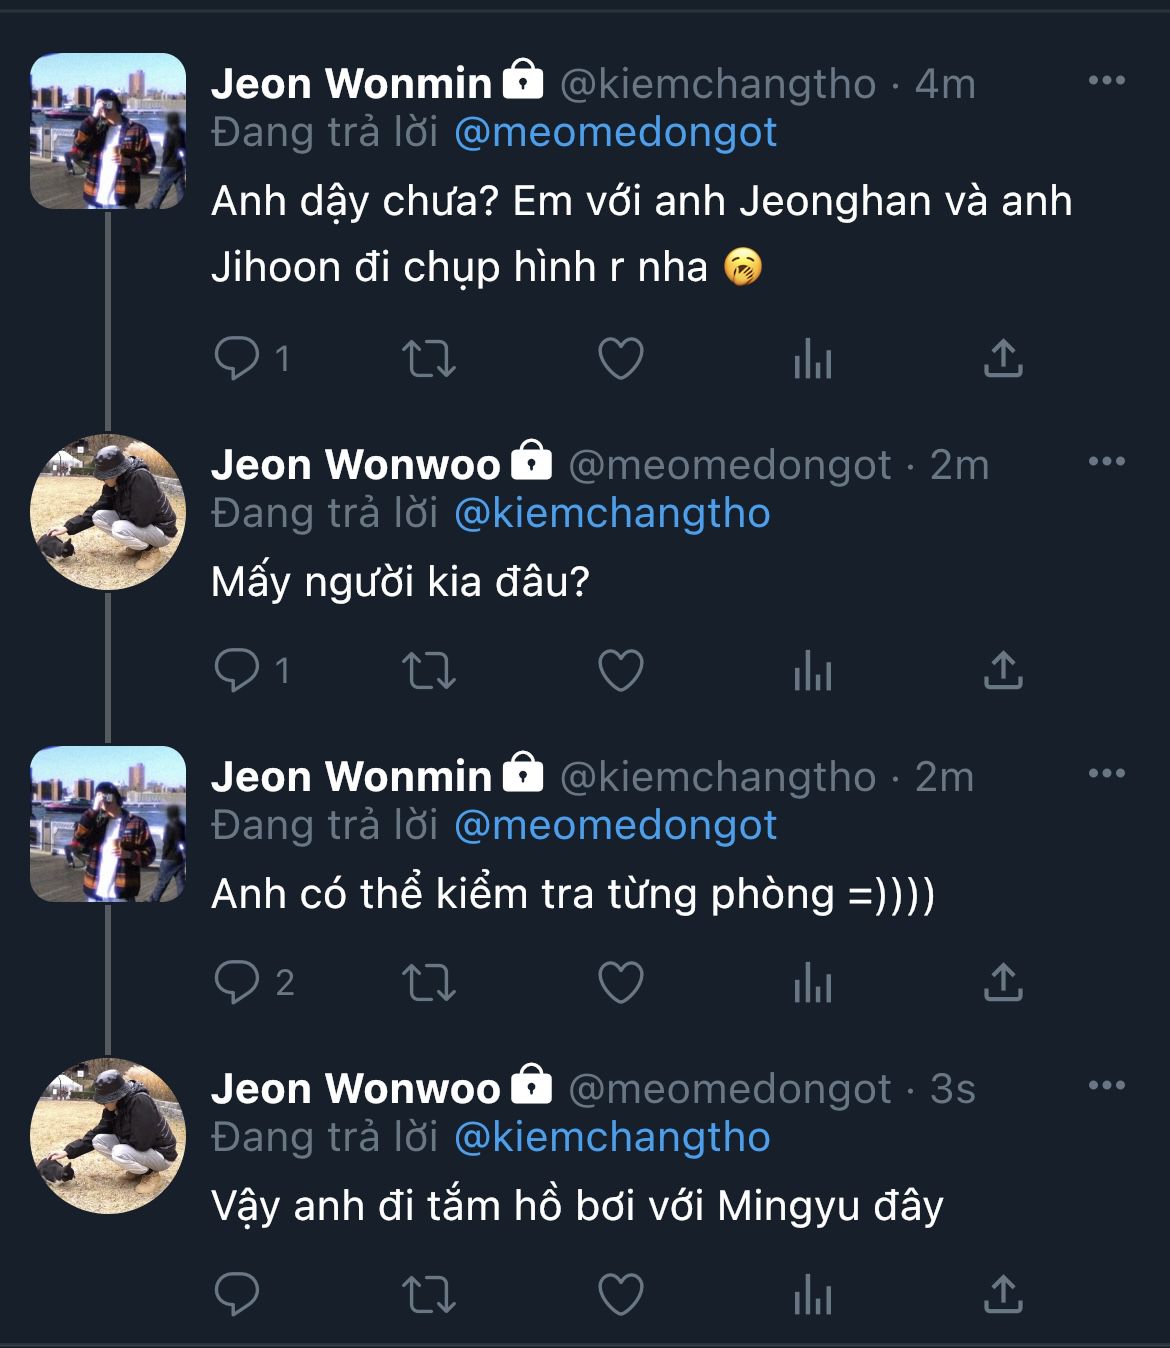View analytics for "Mấy người kia đâu?" tweet
This screenshot has width=1170, height=1348.
click(812, 671)
